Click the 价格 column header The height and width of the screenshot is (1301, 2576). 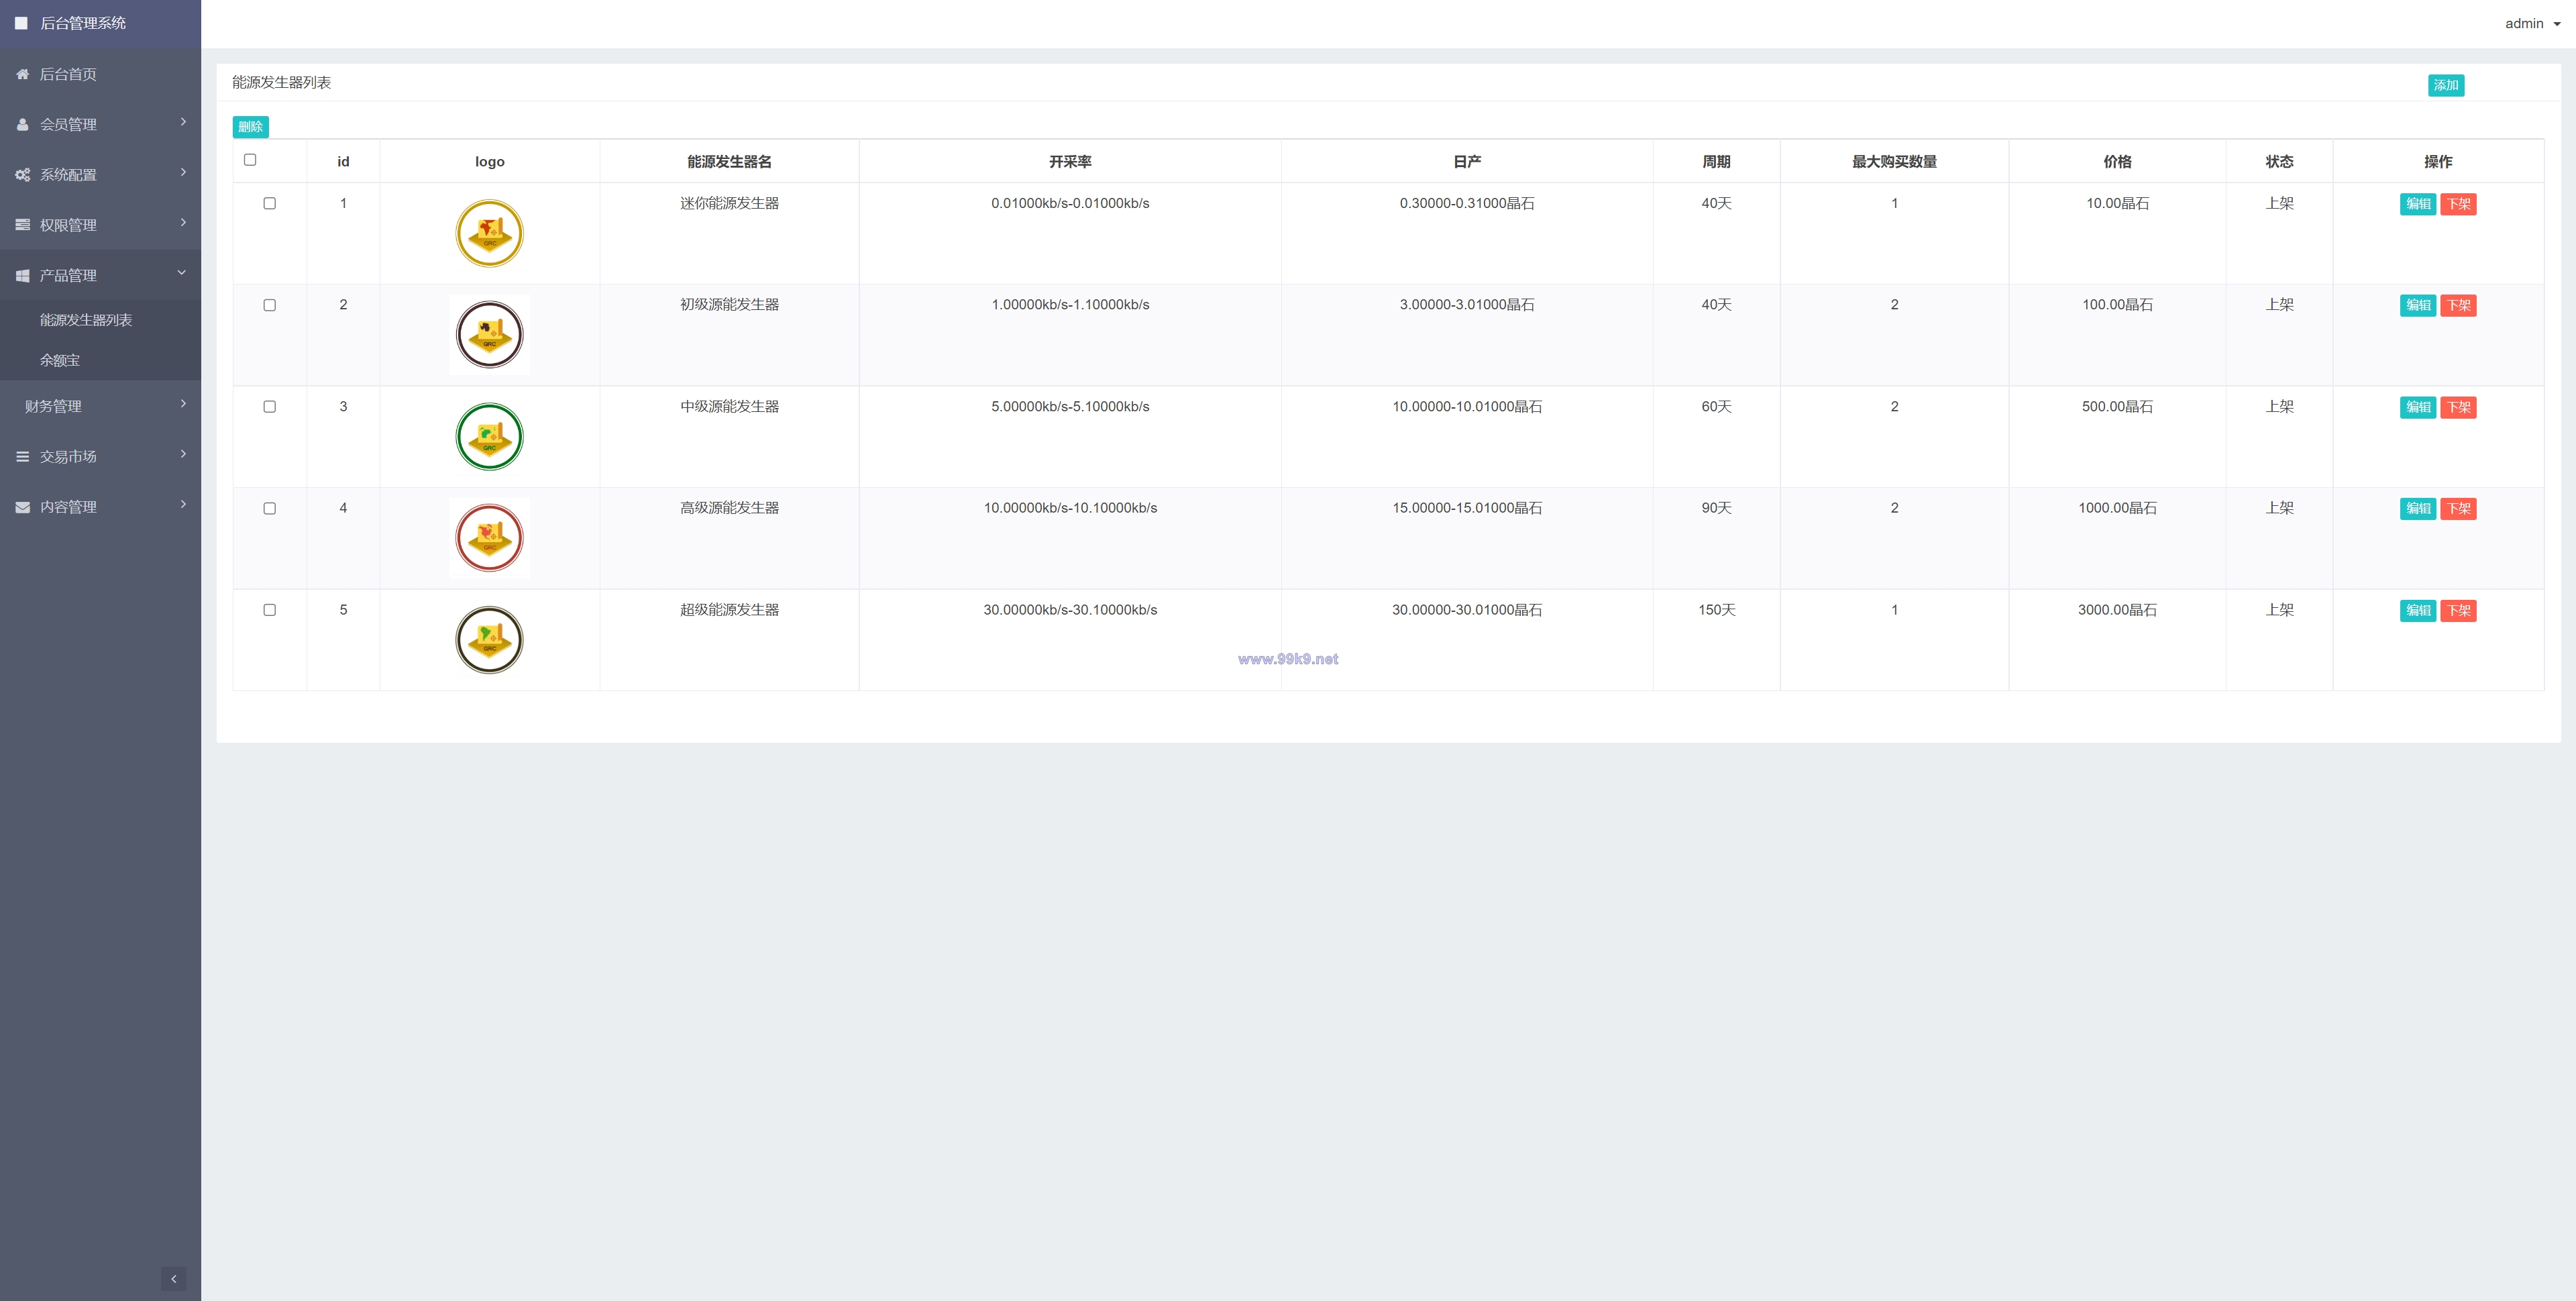pos(2117,162)
